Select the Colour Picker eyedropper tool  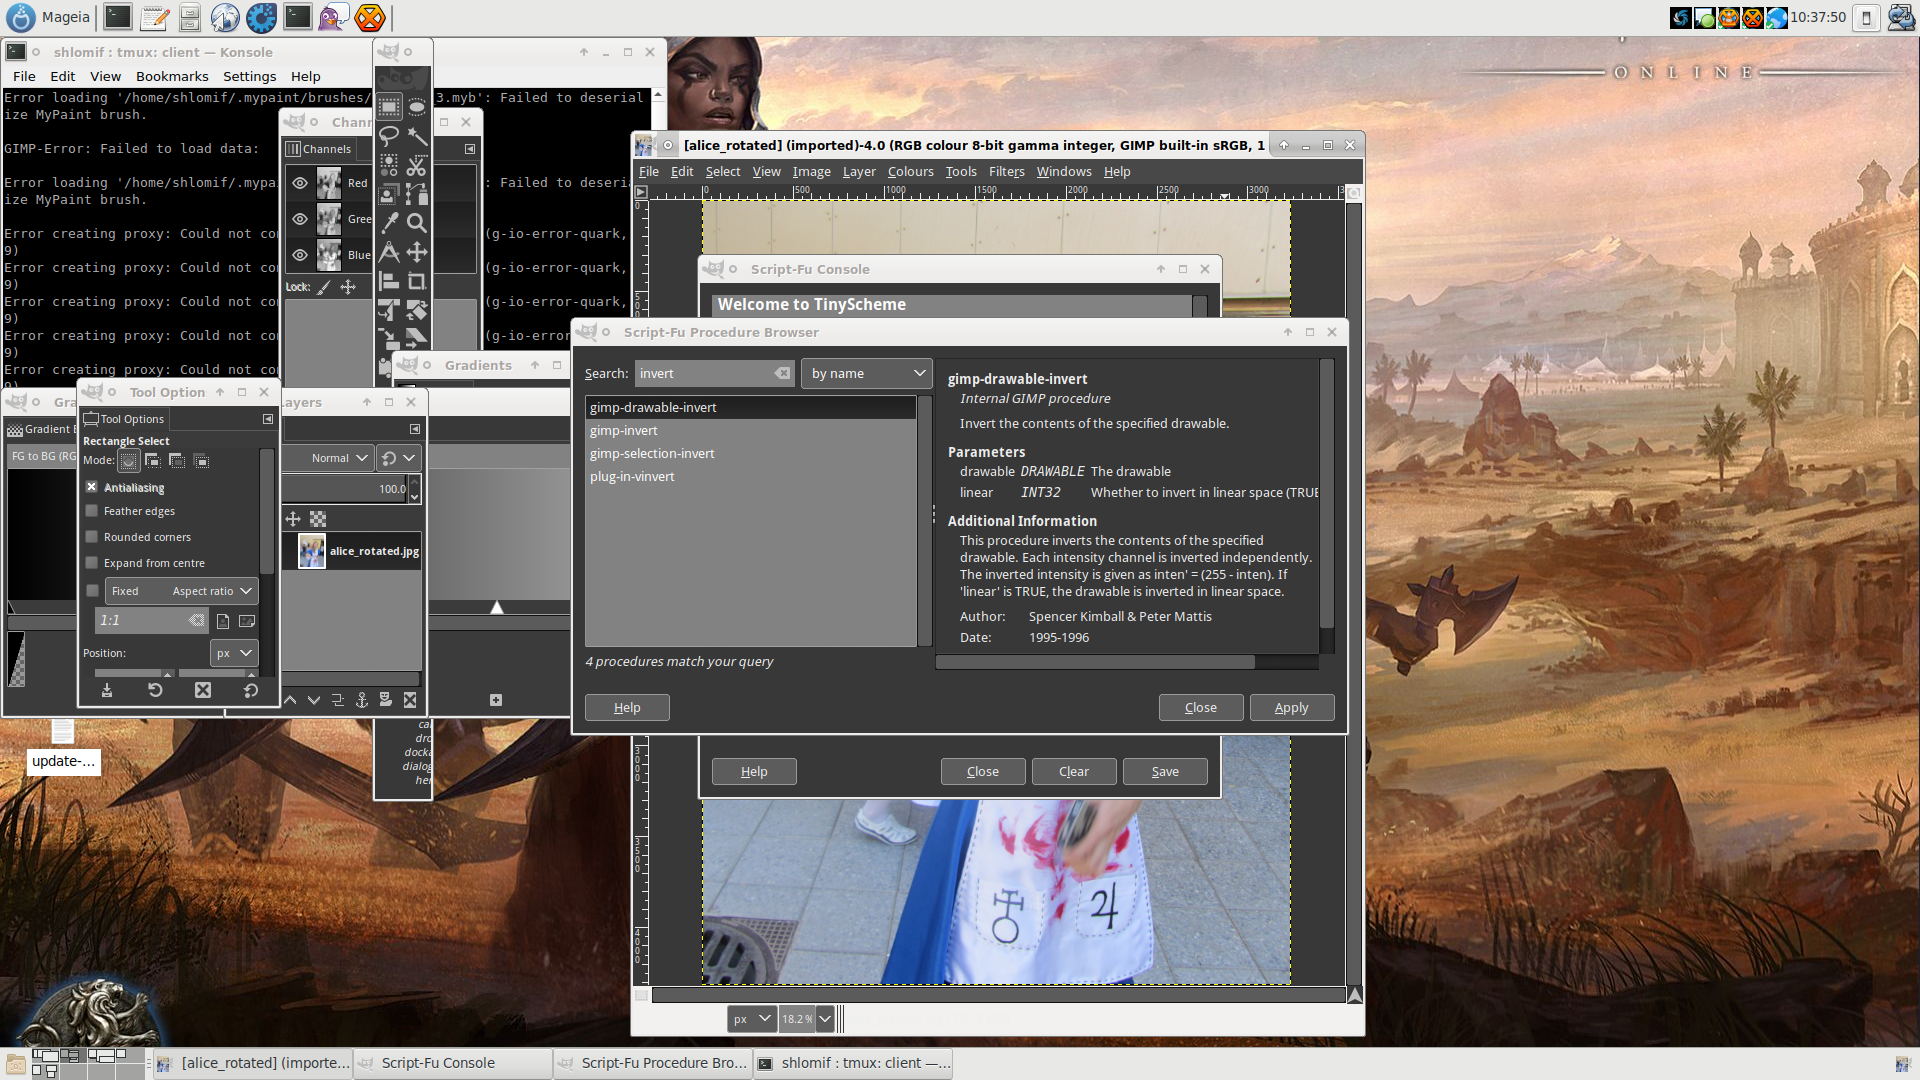coord(389,223)
